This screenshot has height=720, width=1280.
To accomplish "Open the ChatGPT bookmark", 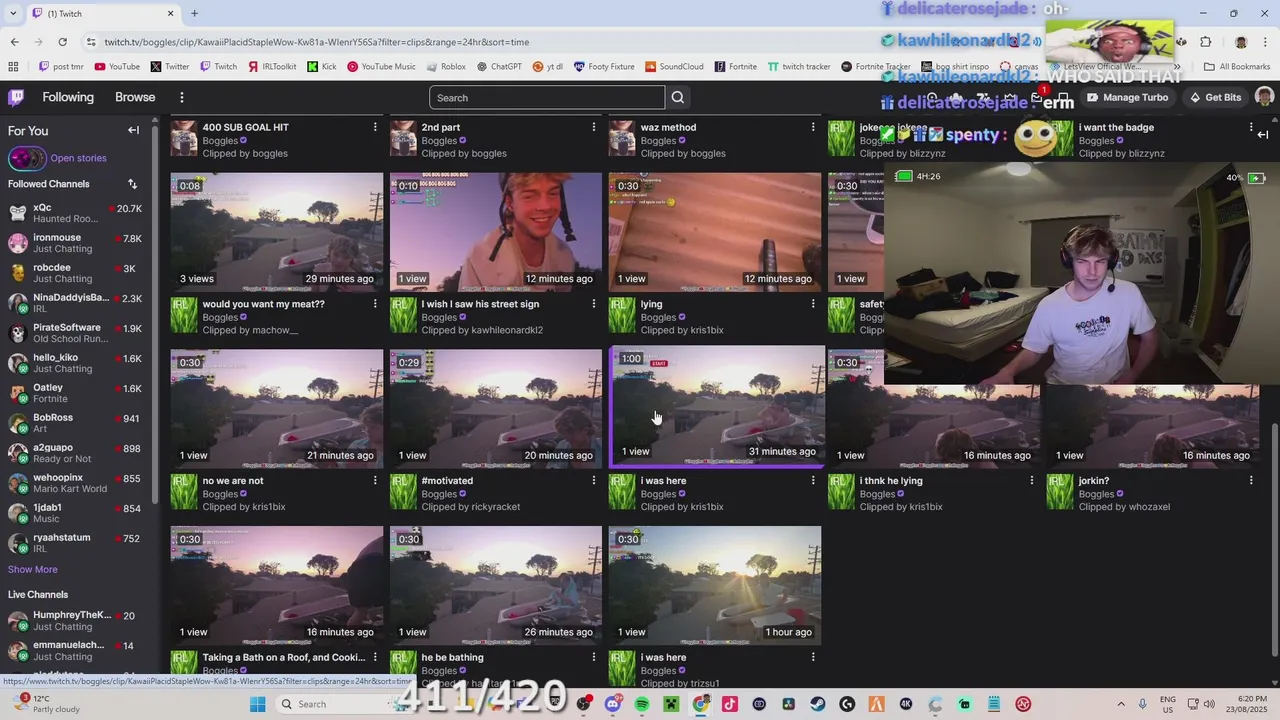I will coord(499,67).
